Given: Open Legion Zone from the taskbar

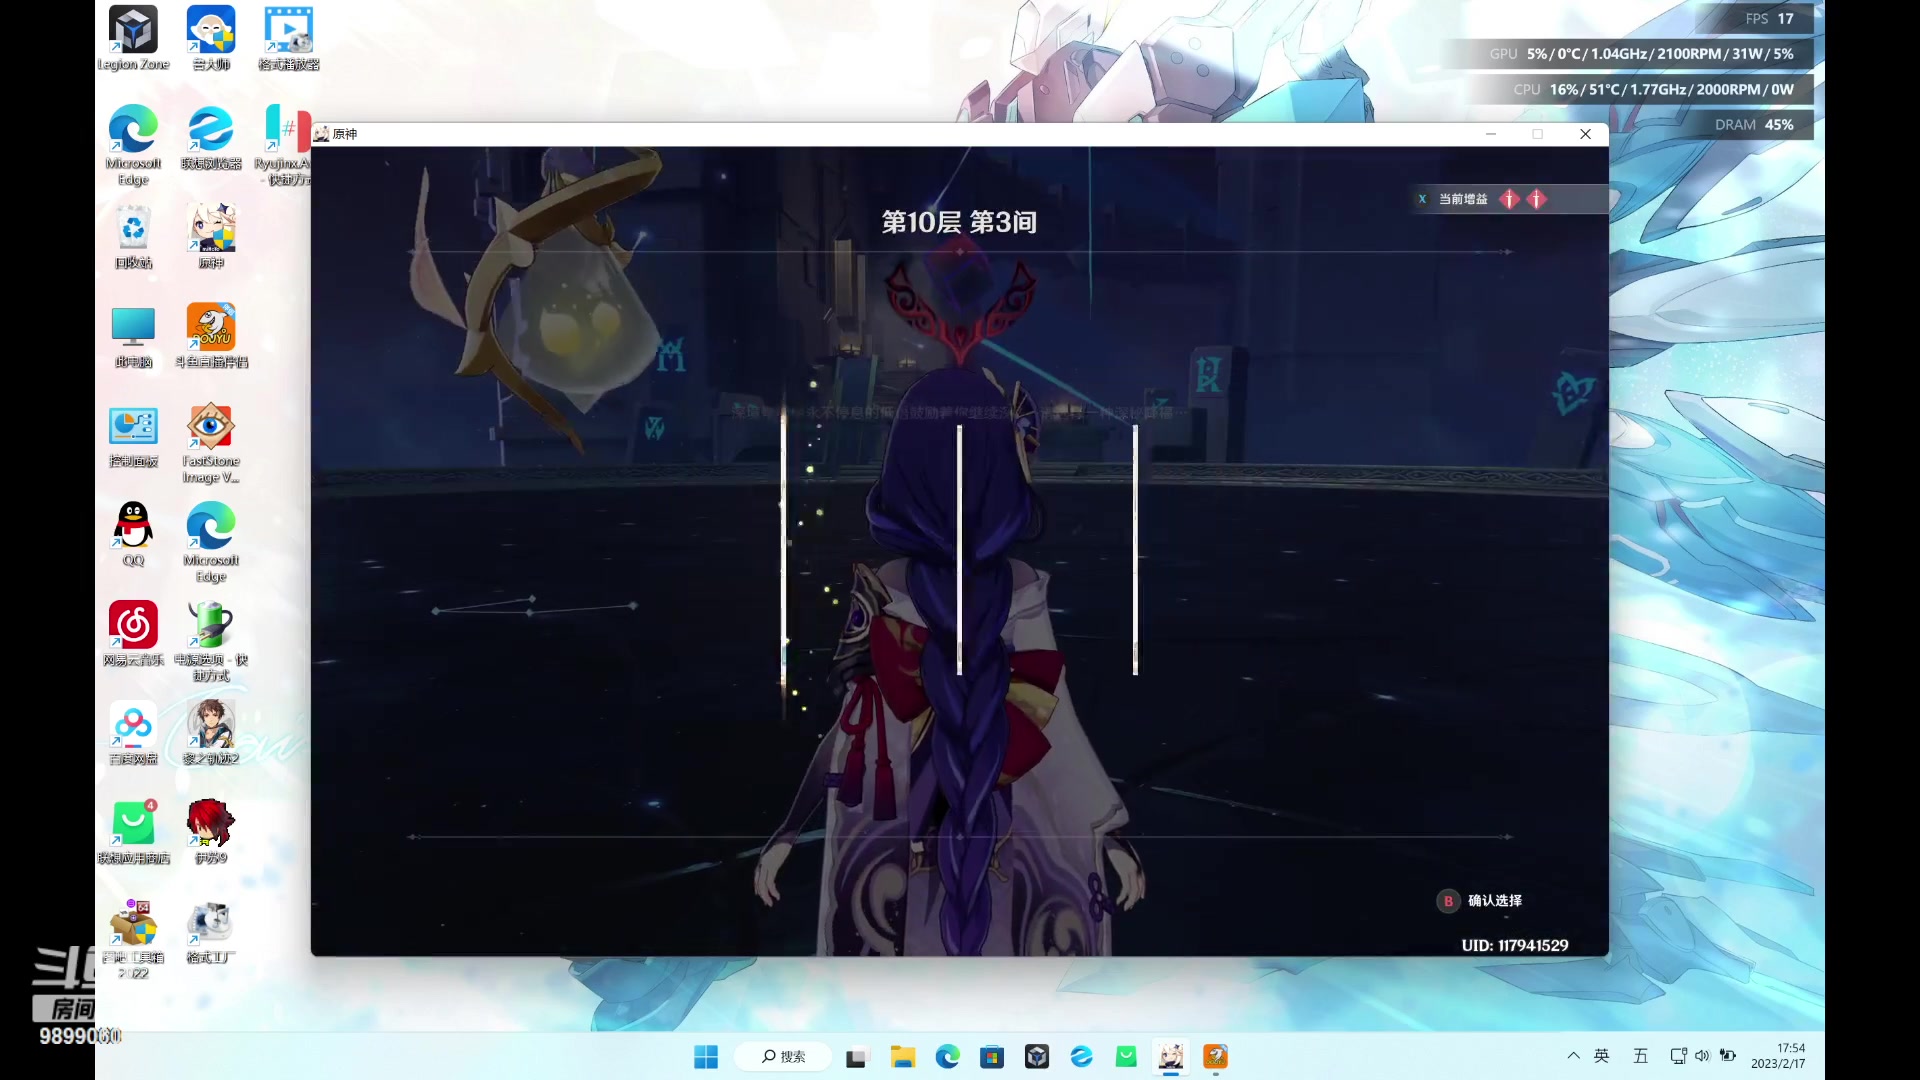Looking at the screenshot, I should click(x=1037, y=1057).
